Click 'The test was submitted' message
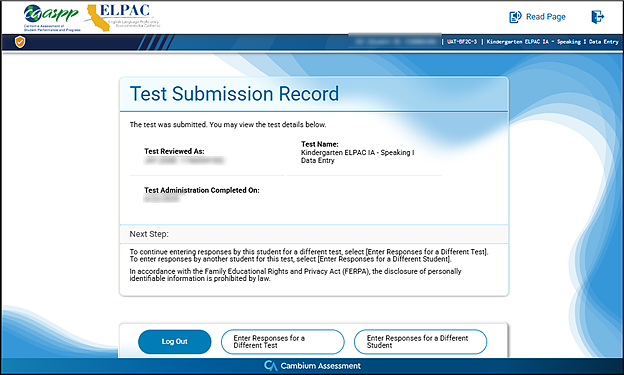 coord(228,125)
